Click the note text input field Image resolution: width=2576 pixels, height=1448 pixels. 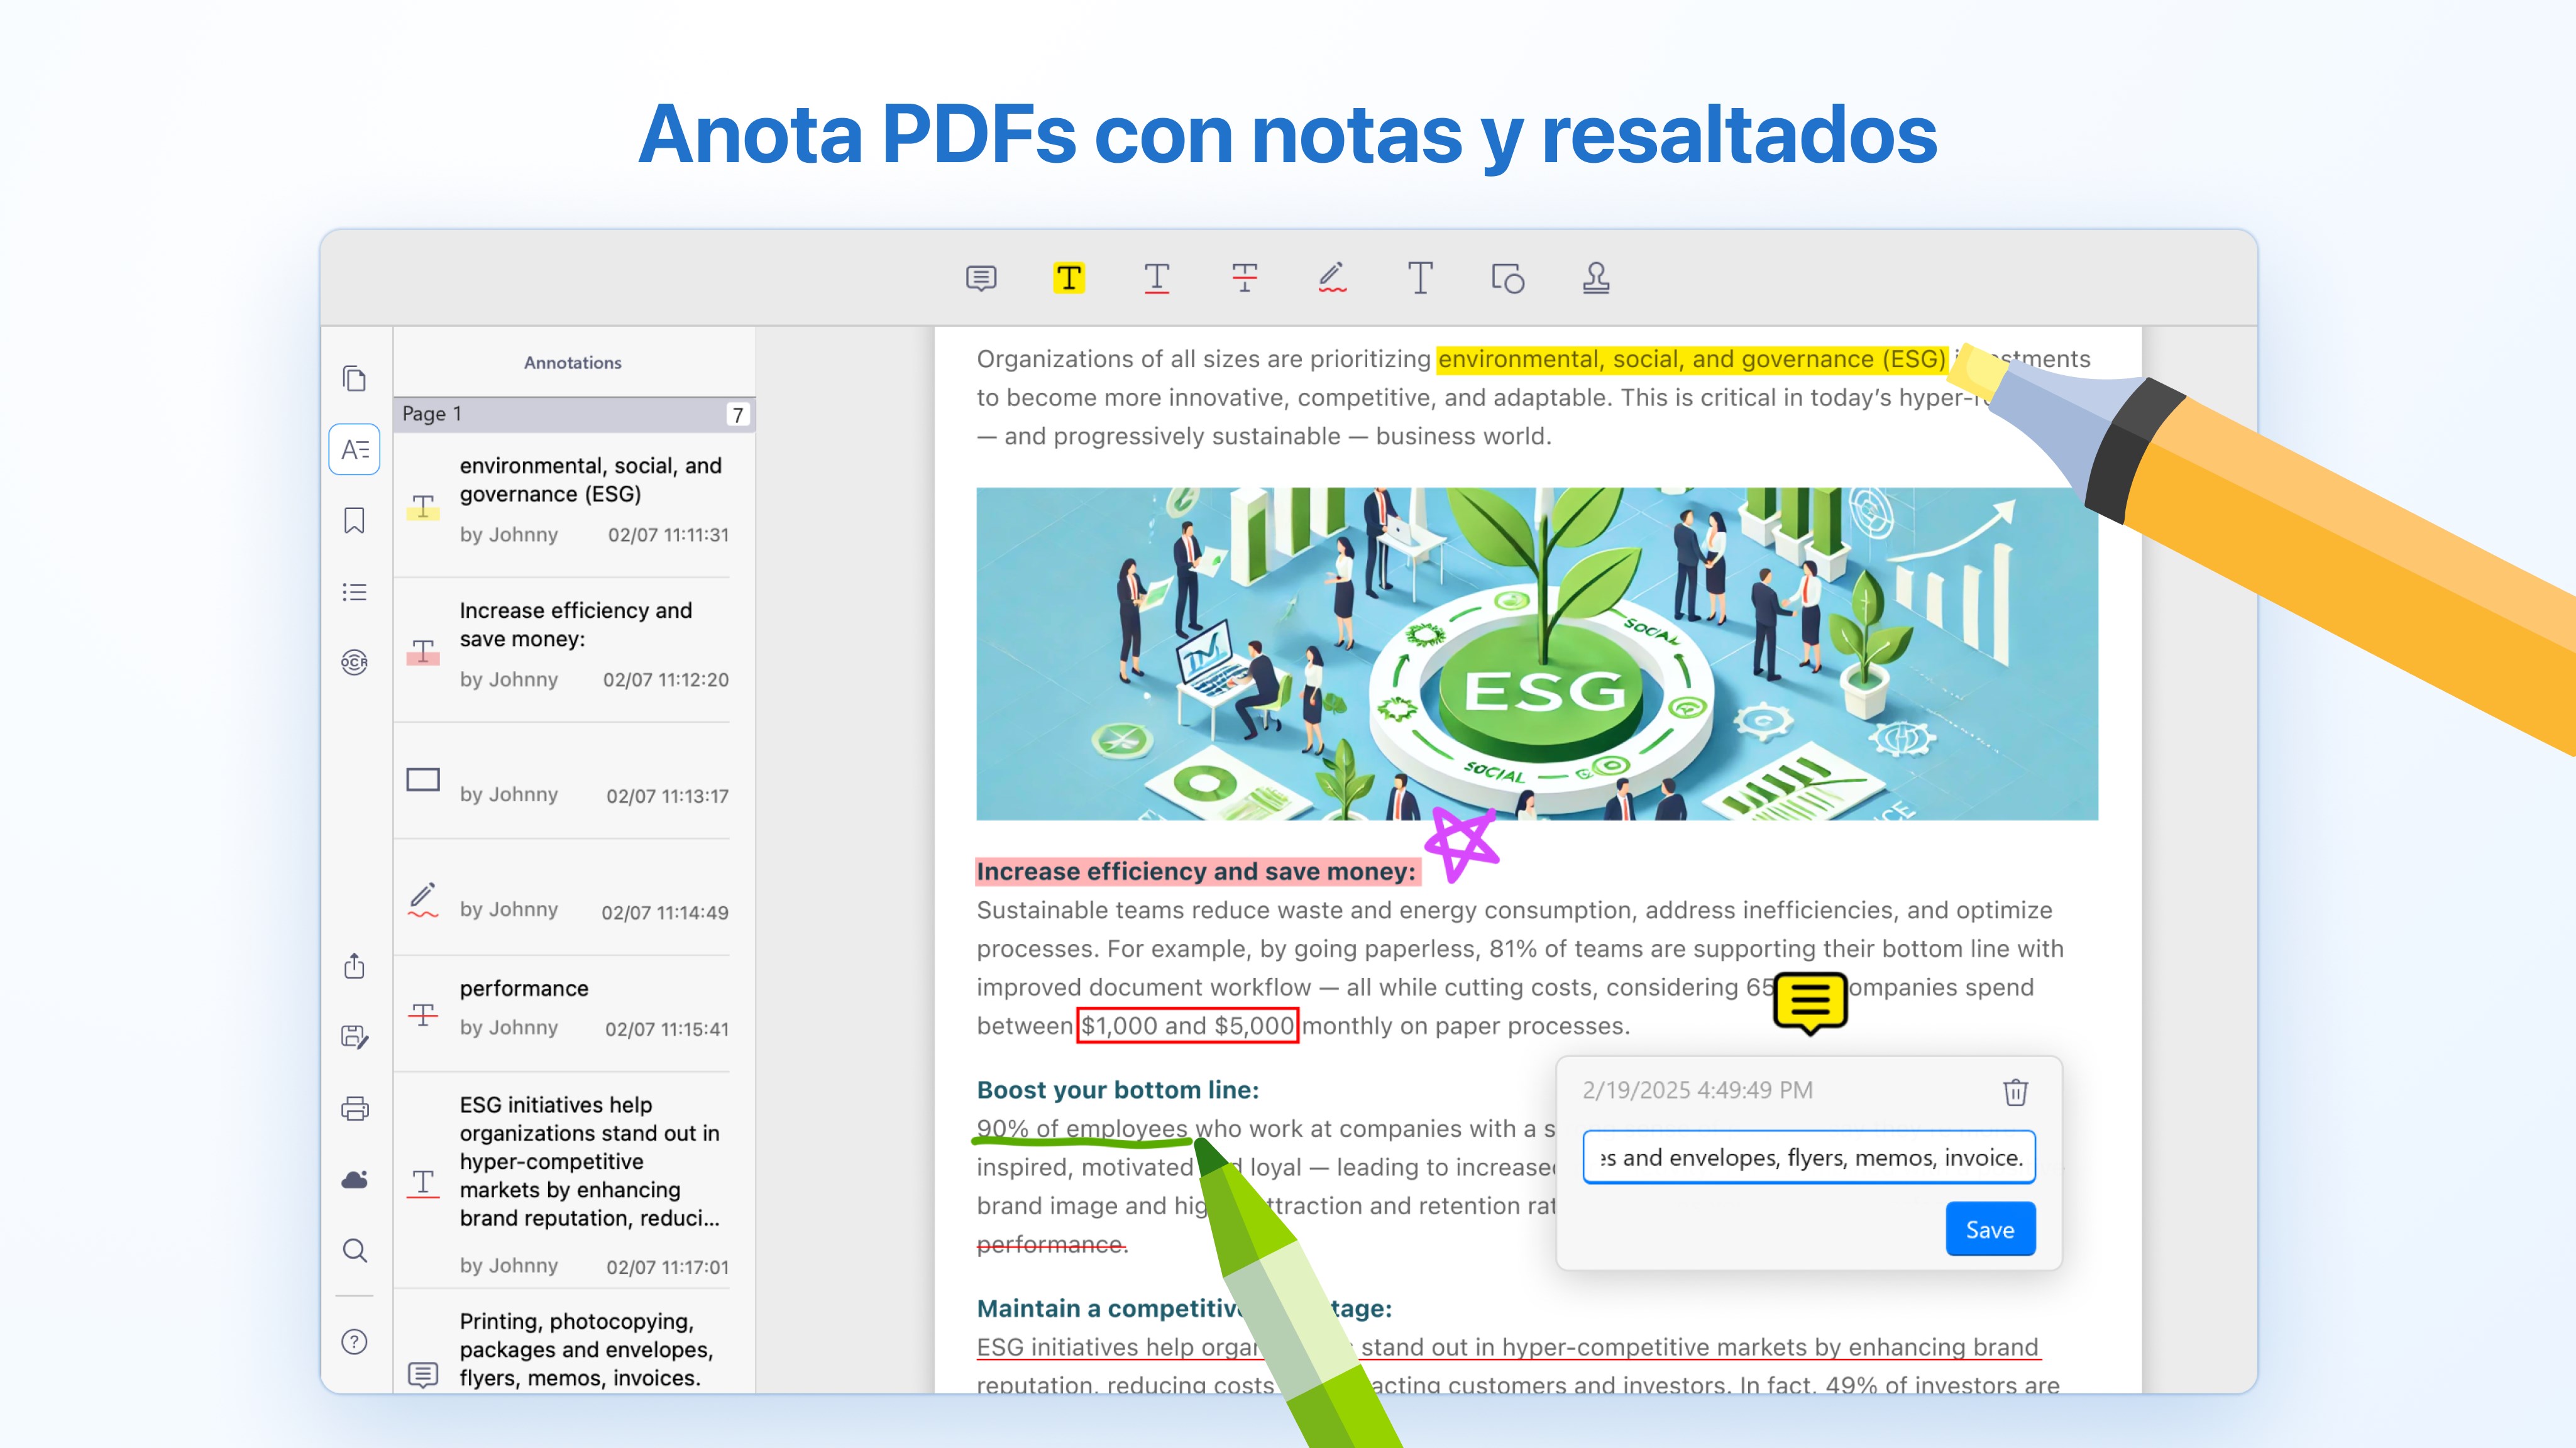pos(1809,1157)
